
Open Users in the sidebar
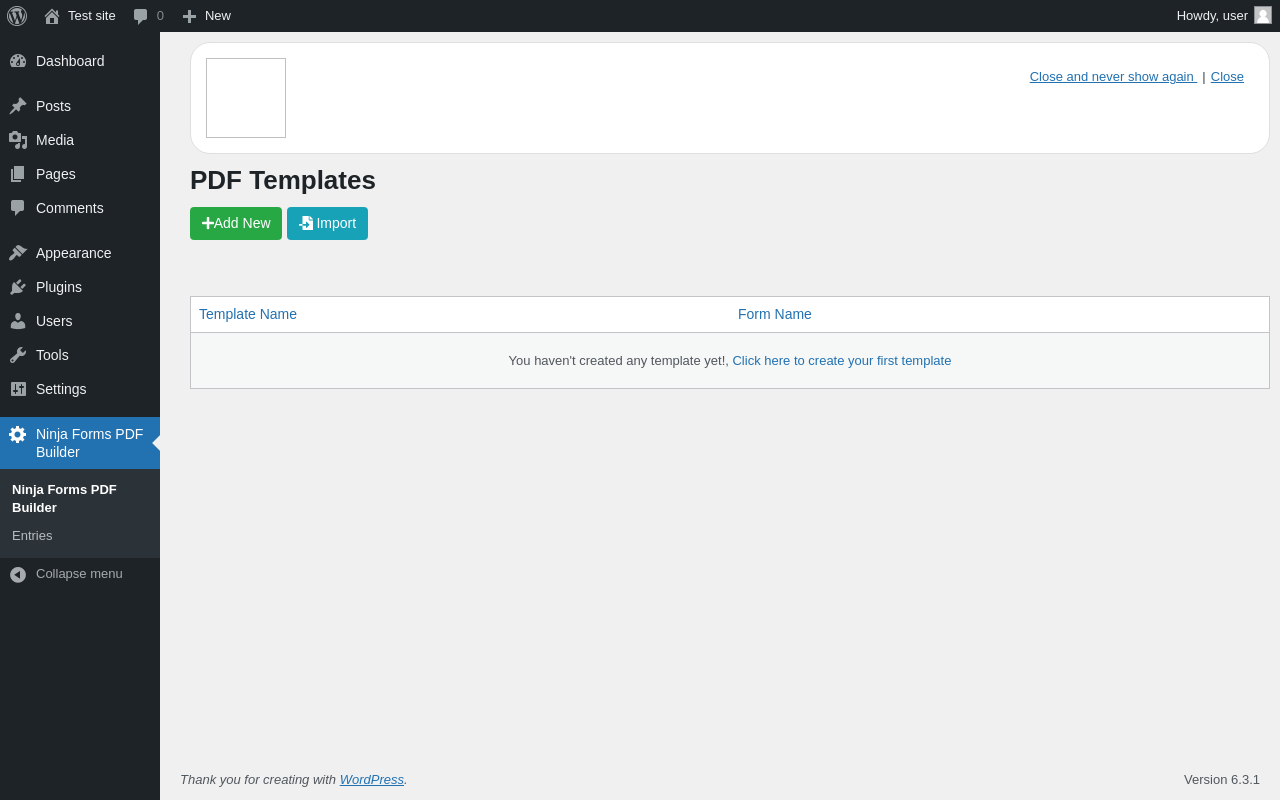[x=80, y=321]
